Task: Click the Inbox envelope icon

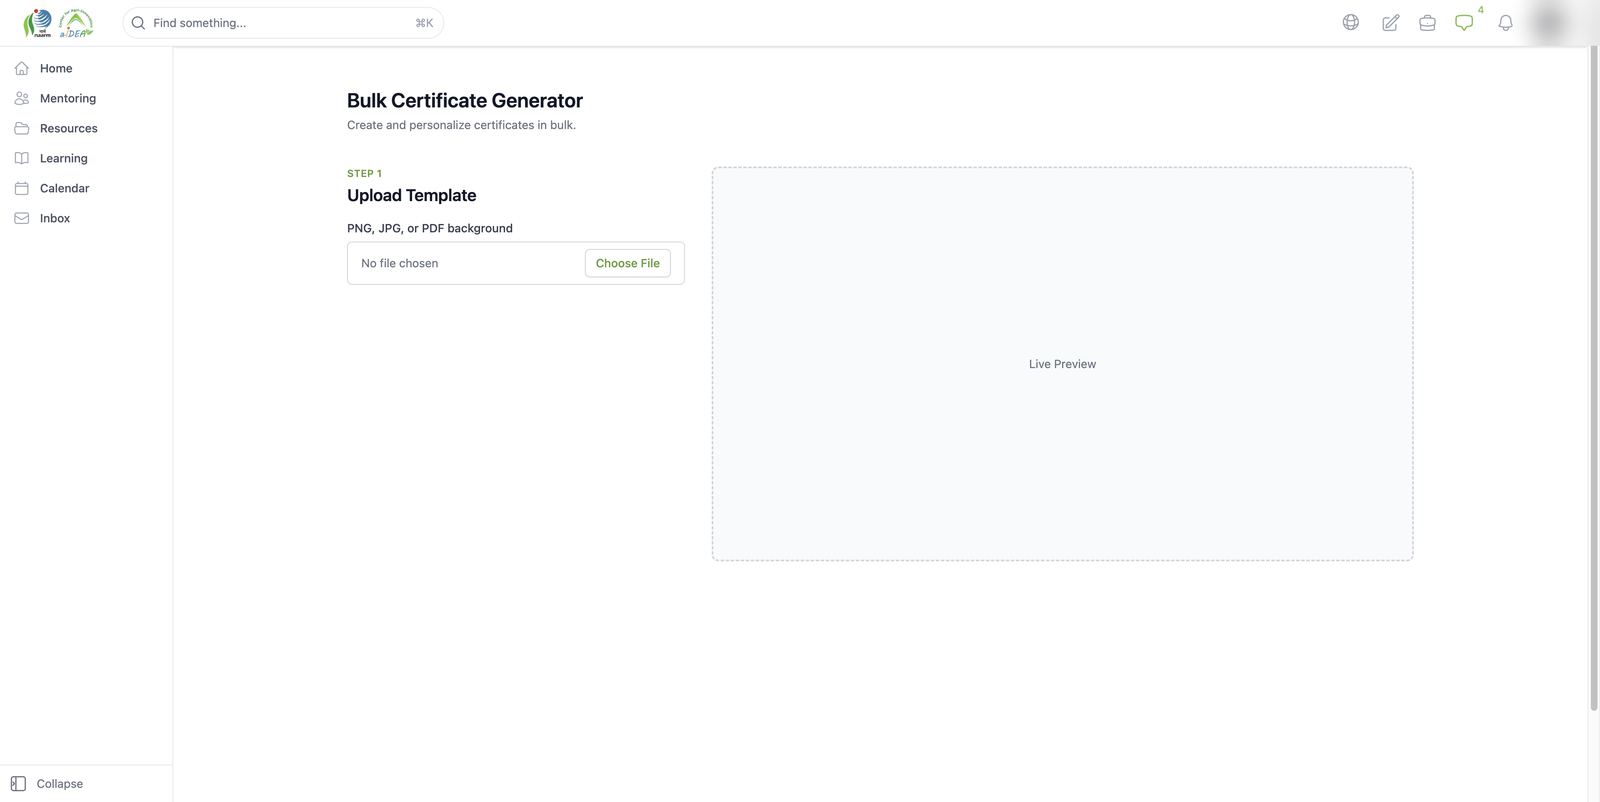Action: pyautogui.click(x=22, y=218)
